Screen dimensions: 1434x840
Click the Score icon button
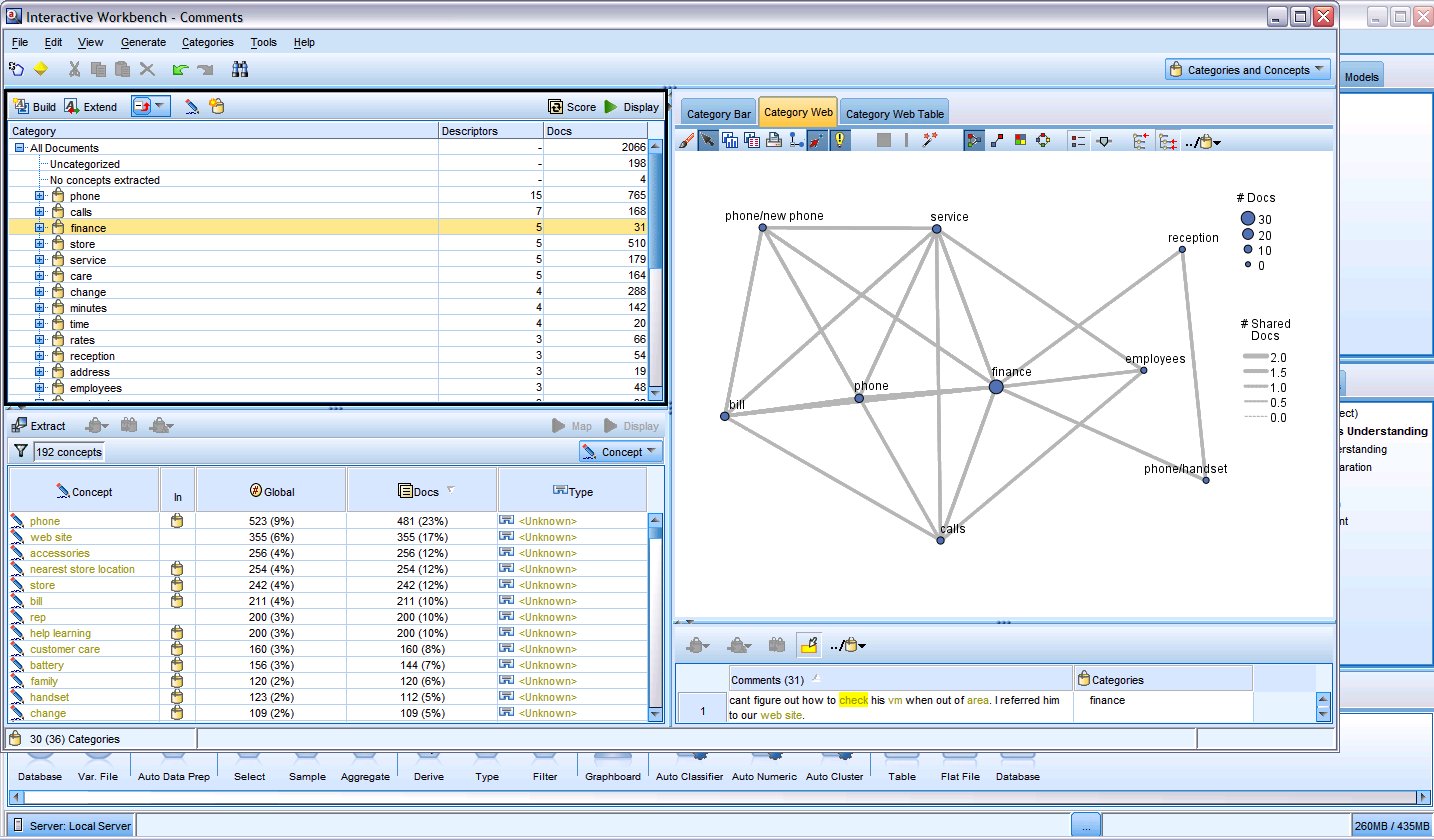(x=572, y=107)
